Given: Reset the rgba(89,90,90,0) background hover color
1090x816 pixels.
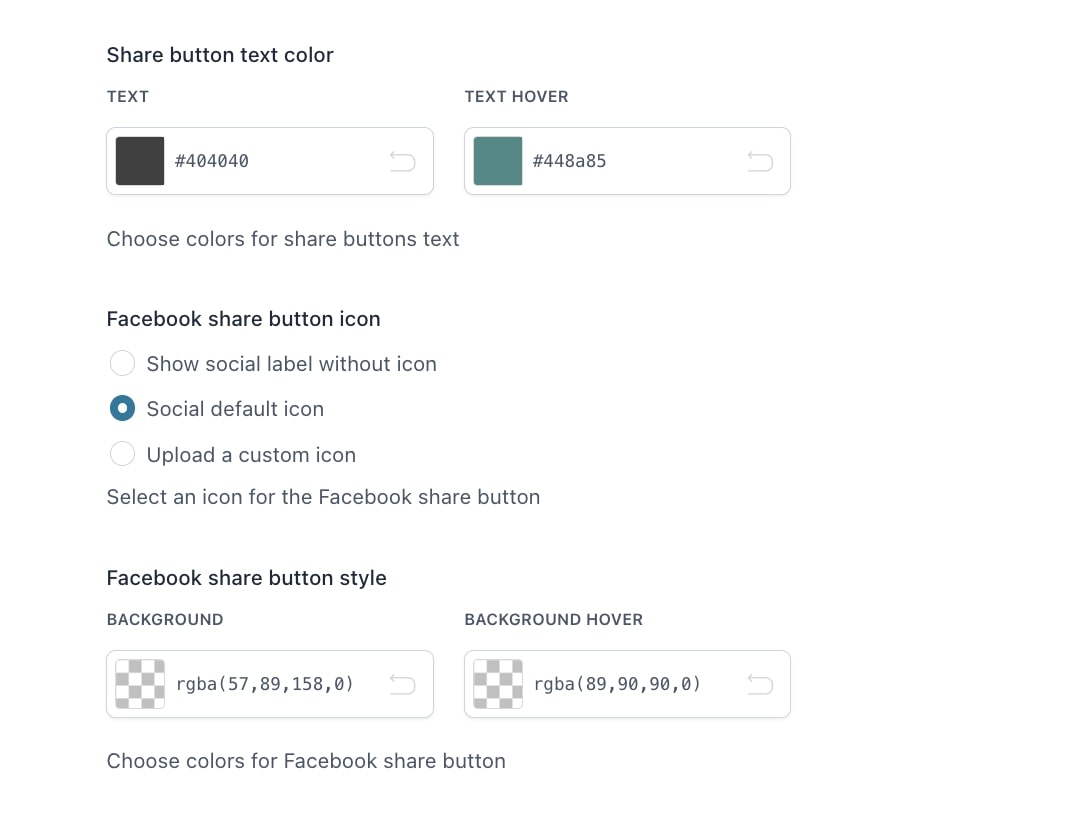Looking at the screenshot, I should click(x=760, y=685).
